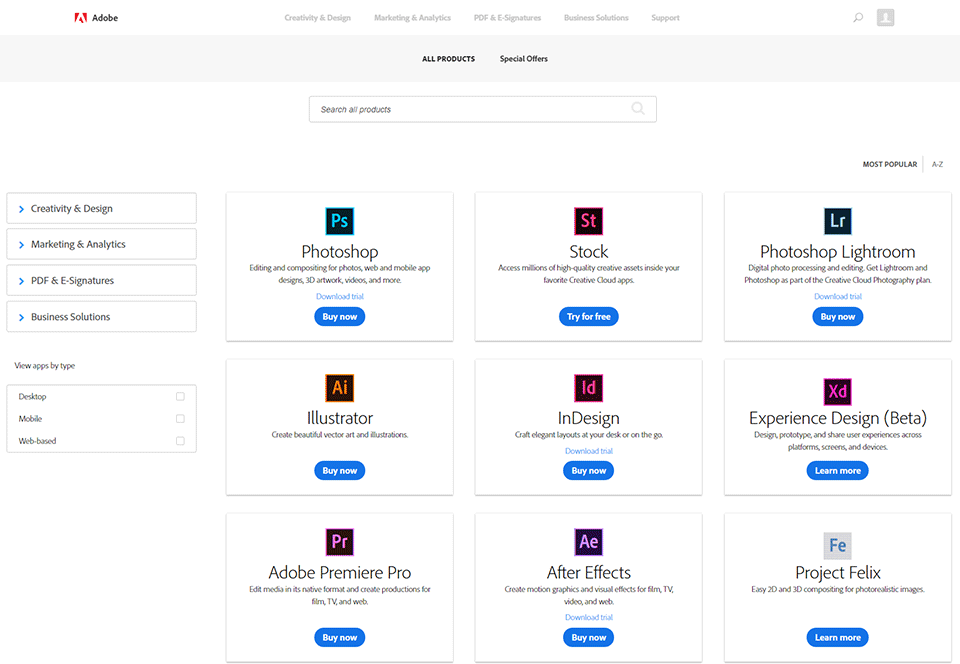Screen dimensions: 960x664
Task: Open Lightroom Download trial link
Action: tap(838, 296)
